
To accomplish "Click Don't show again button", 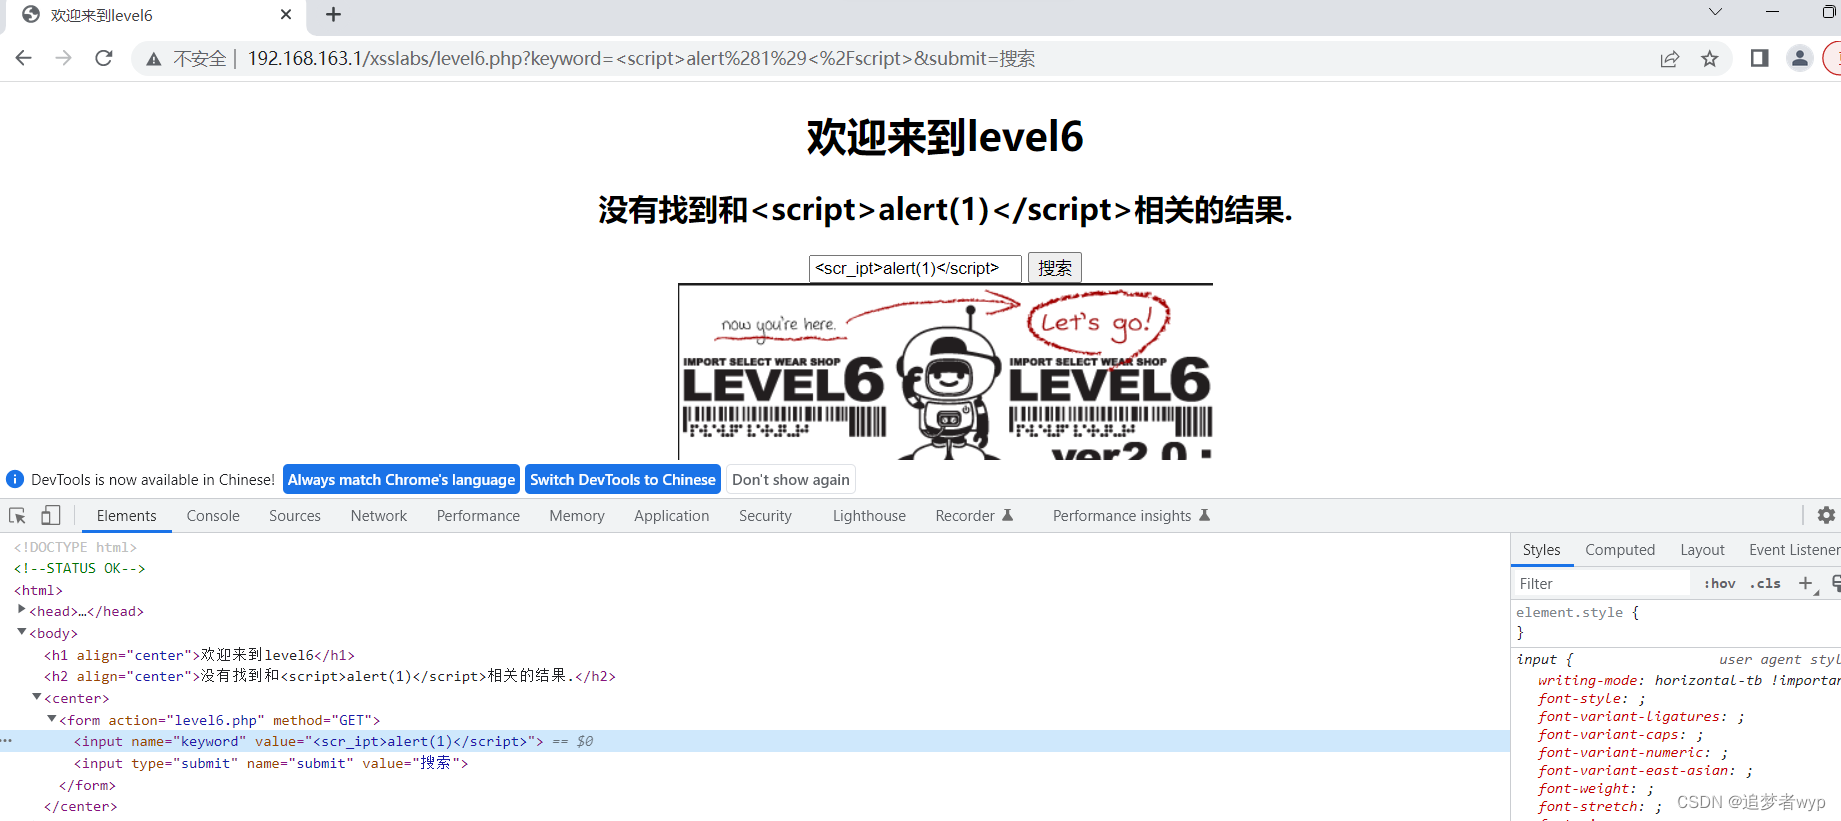I will (x=791, y=479).
